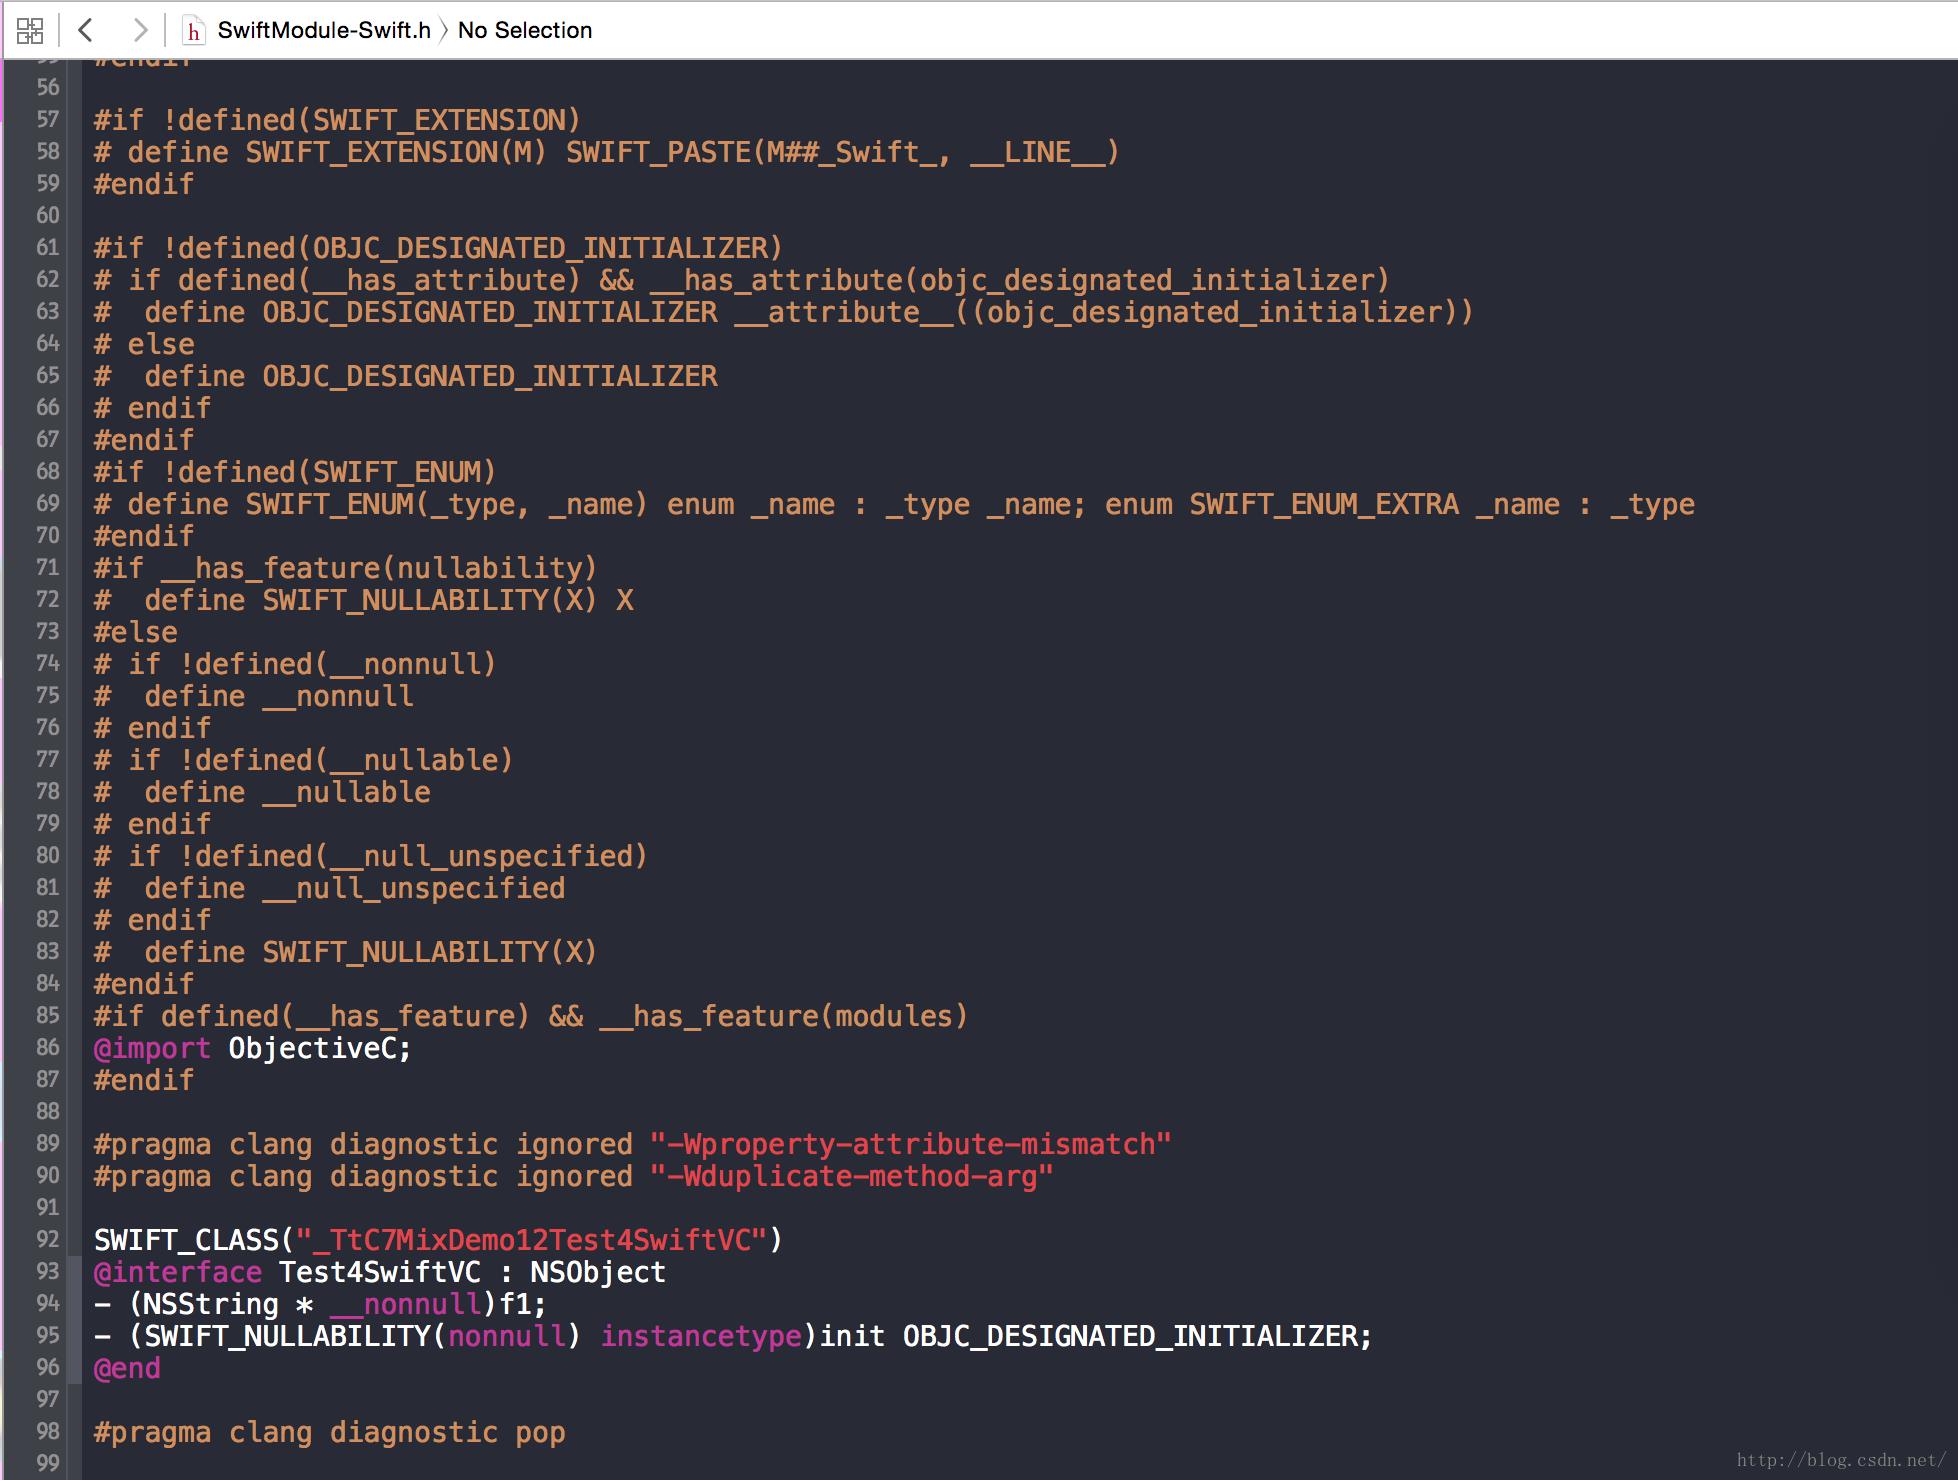Click the '#else' line 73
Viewport: 1958px width, 1480px height.
click(x=135, y=633)
